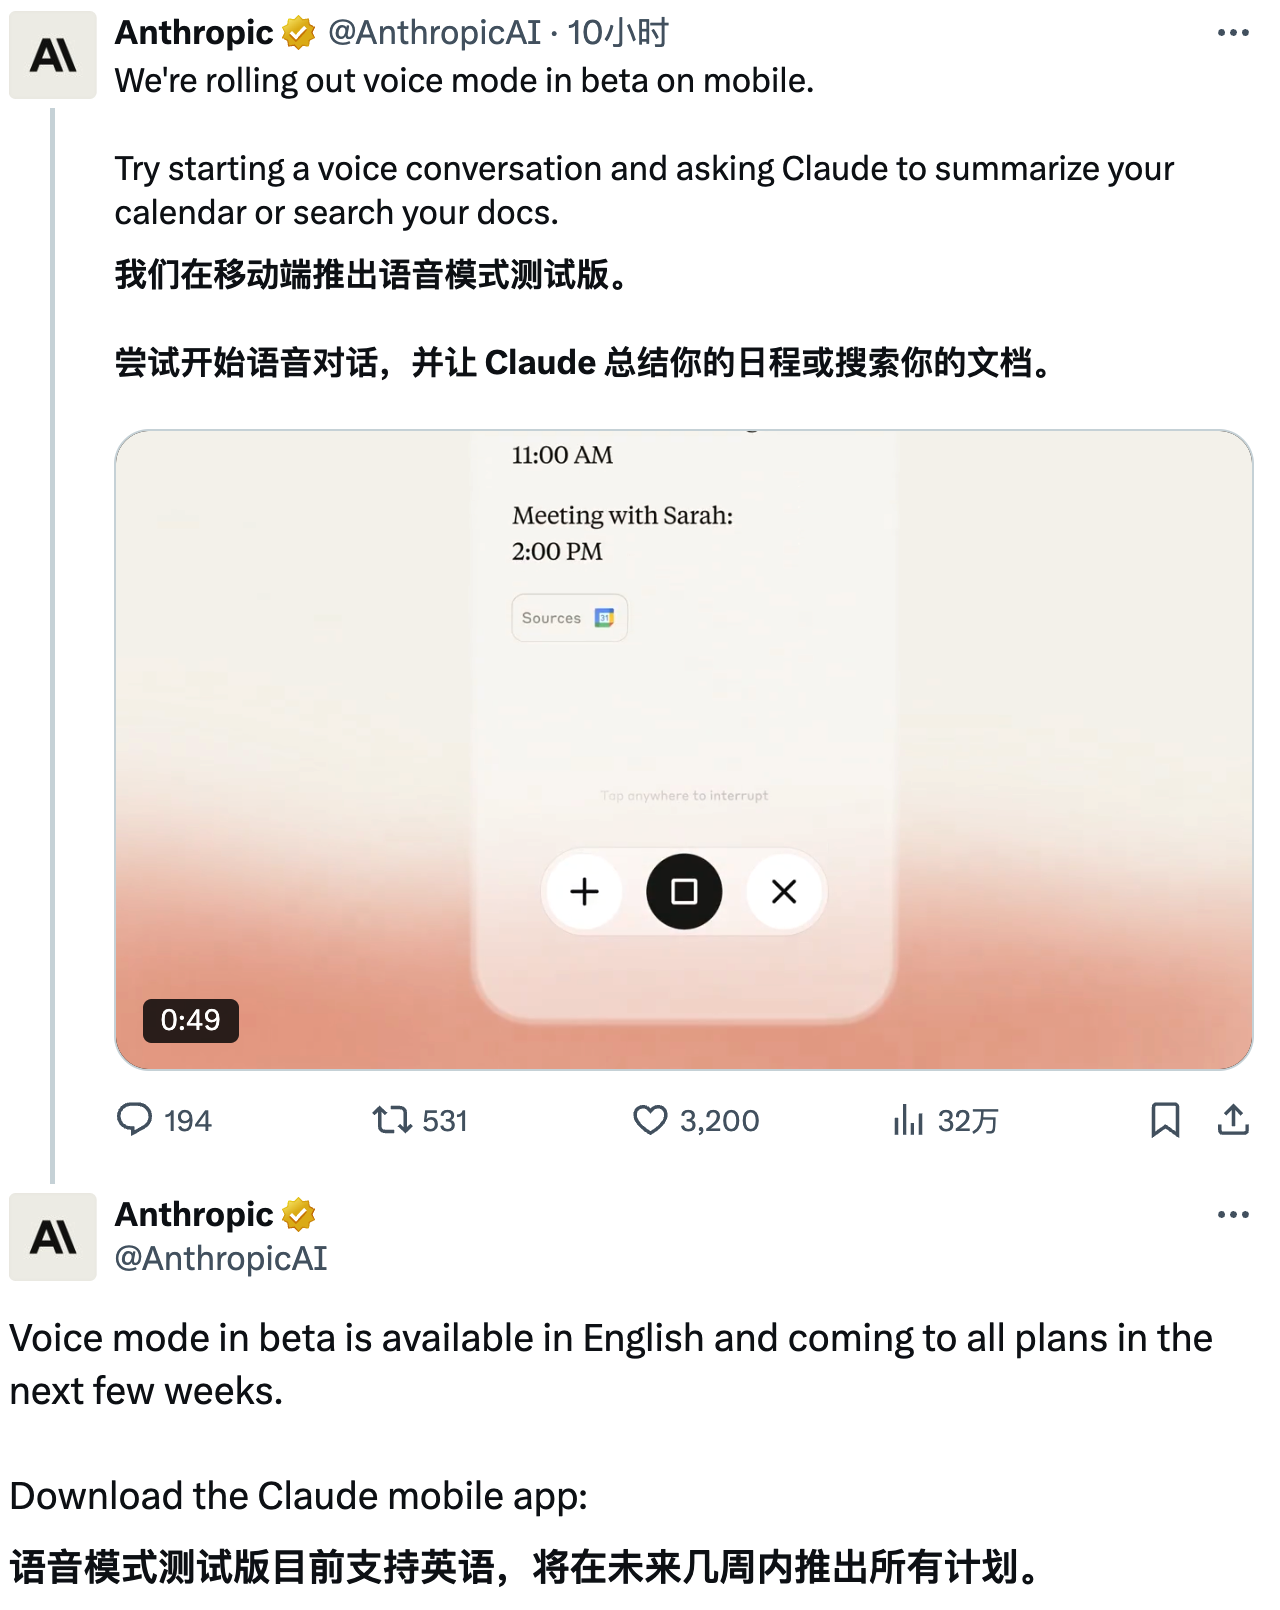Share the tweet via upload icon
The width and height of the screenshot is (1280, 1610).
click(1233, 1120)
